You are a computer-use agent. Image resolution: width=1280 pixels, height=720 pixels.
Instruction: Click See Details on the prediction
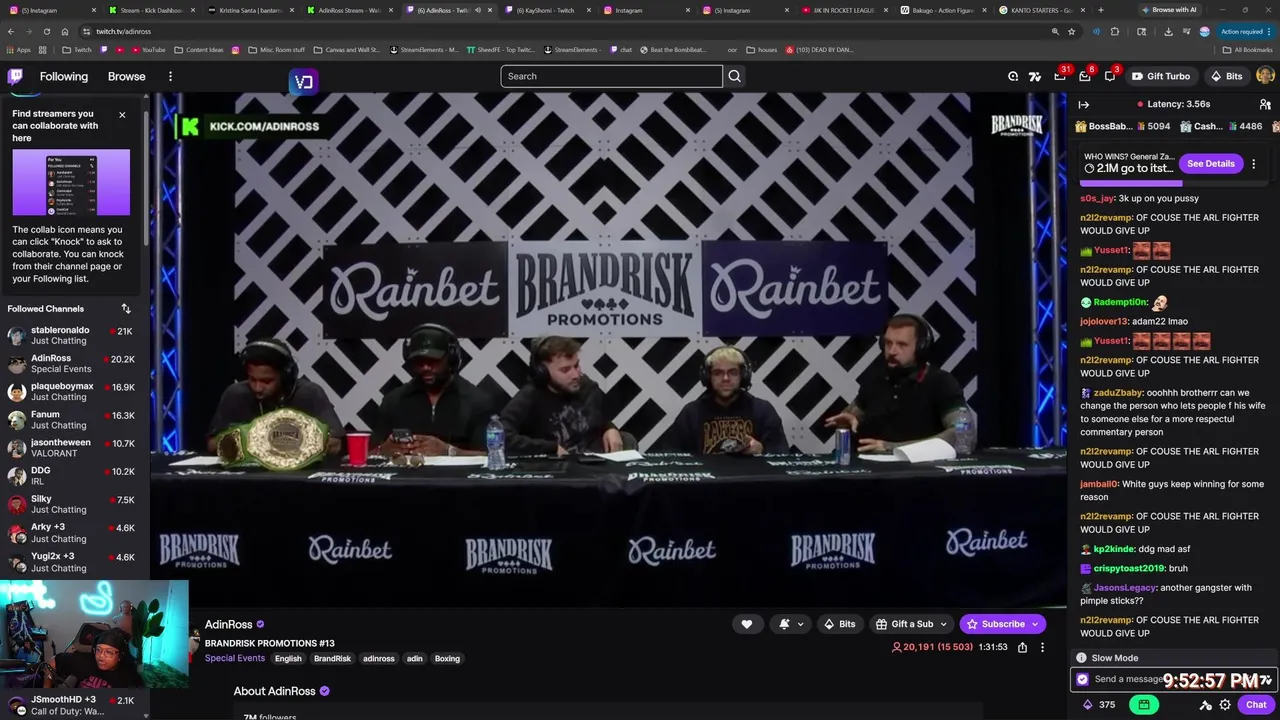tap(1210, 163)
